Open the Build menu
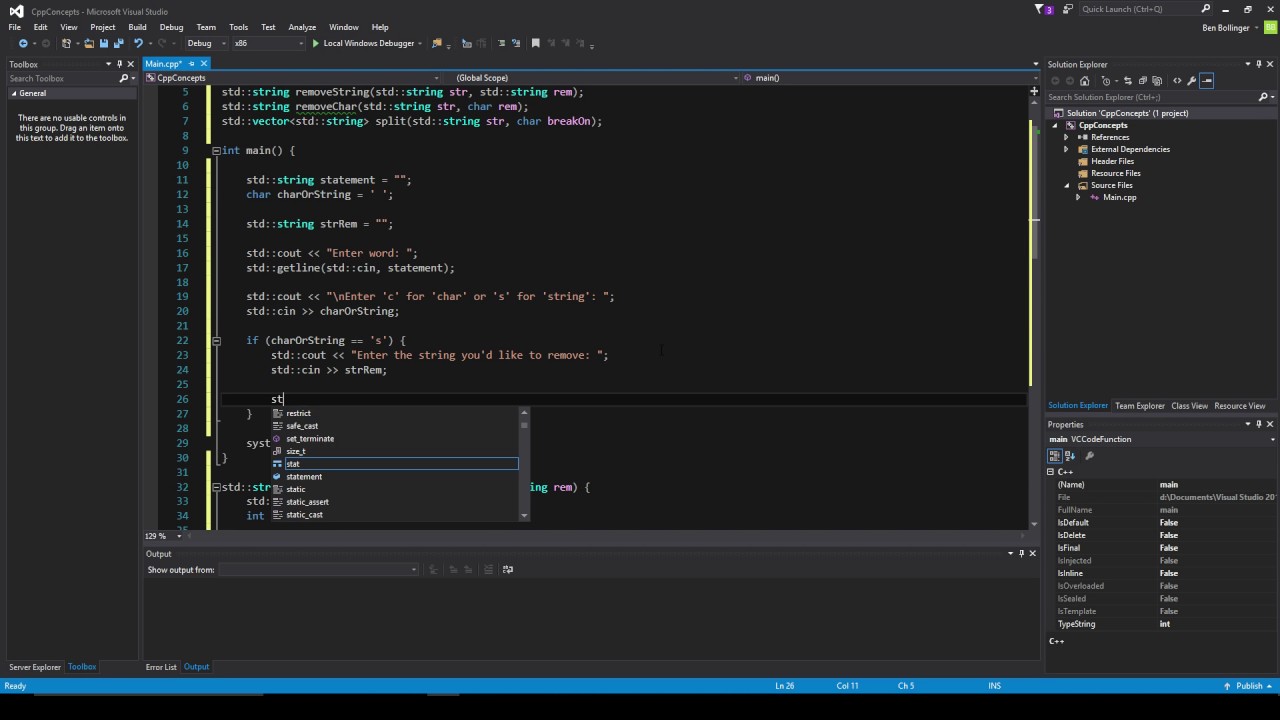This screenshot has width=1280, height=720. [x=137, y=27]
